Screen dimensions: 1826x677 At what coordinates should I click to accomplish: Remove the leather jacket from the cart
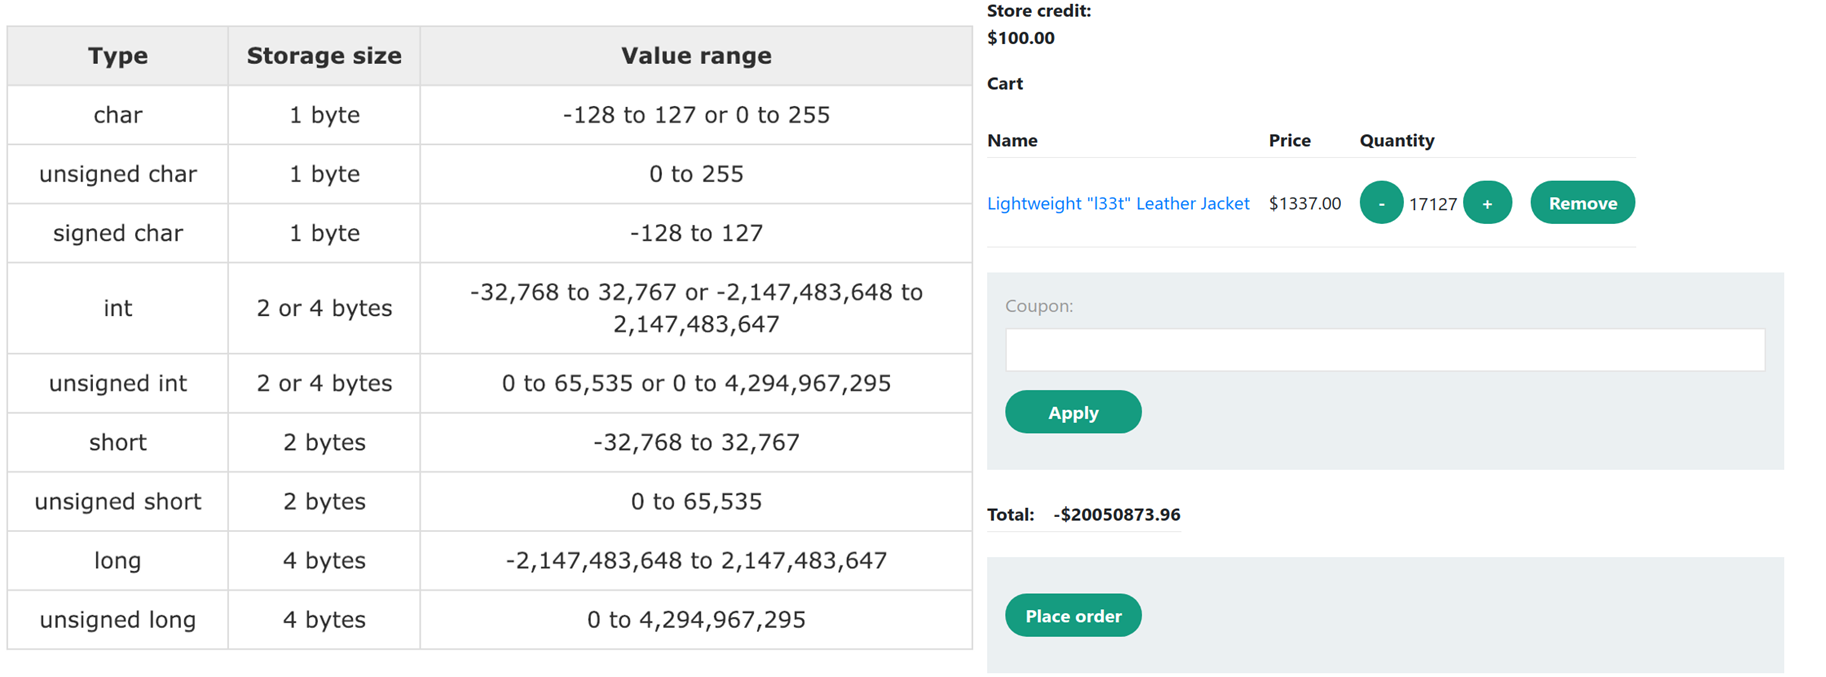coord(1582,203)
